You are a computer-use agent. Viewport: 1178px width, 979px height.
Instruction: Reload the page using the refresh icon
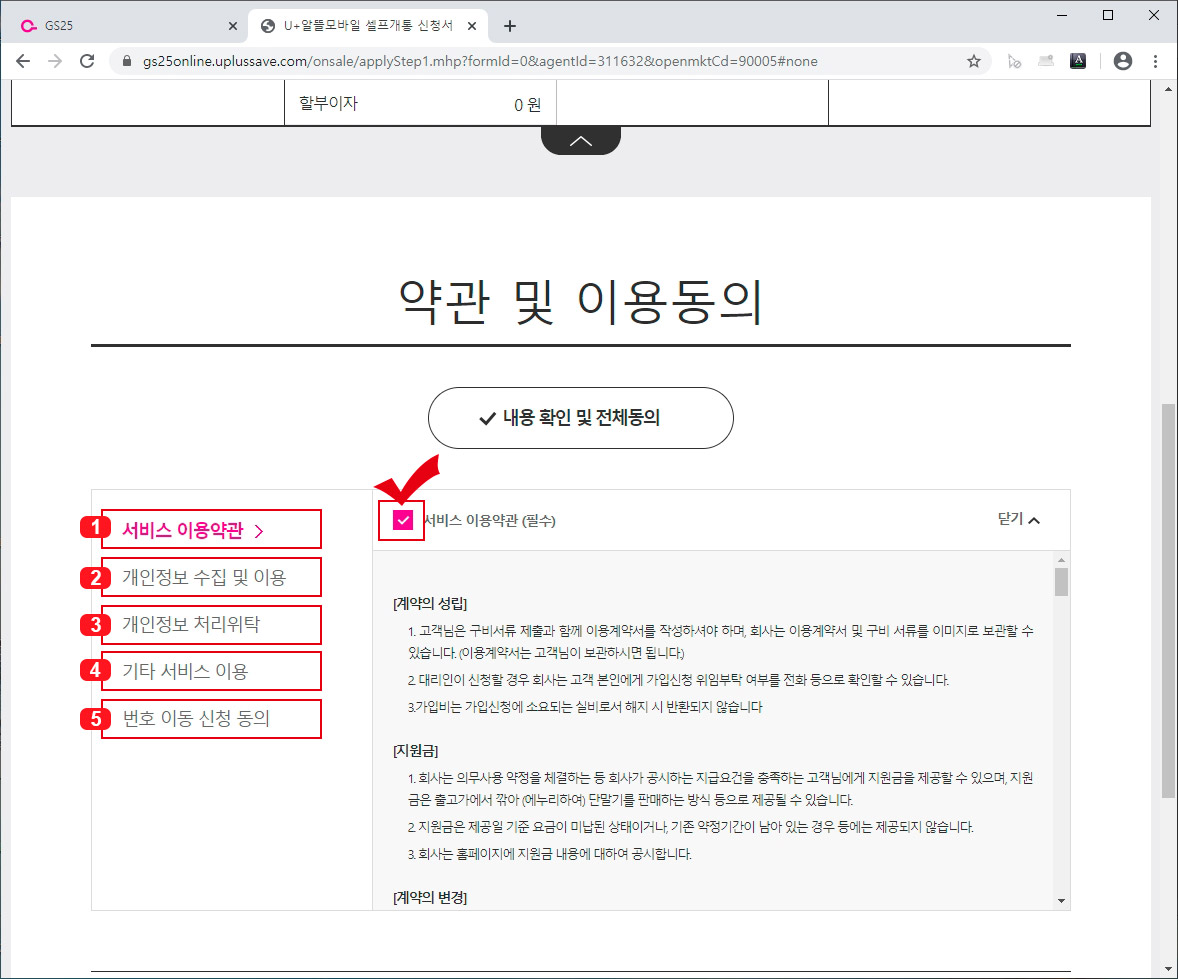(x=87, y=60)
